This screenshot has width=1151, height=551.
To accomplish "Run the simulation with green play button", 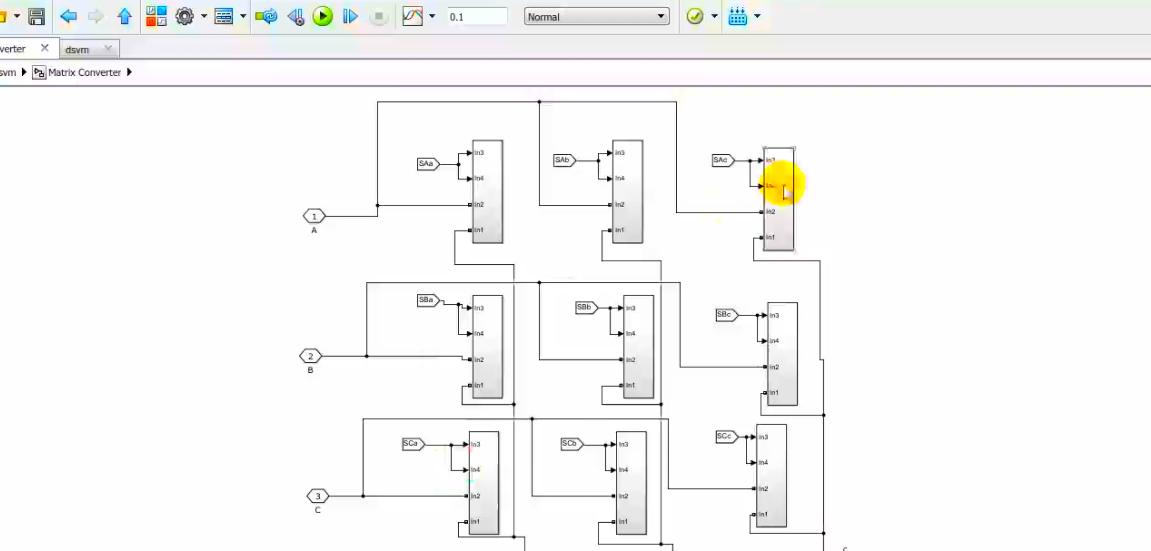I will click(322, 16).
